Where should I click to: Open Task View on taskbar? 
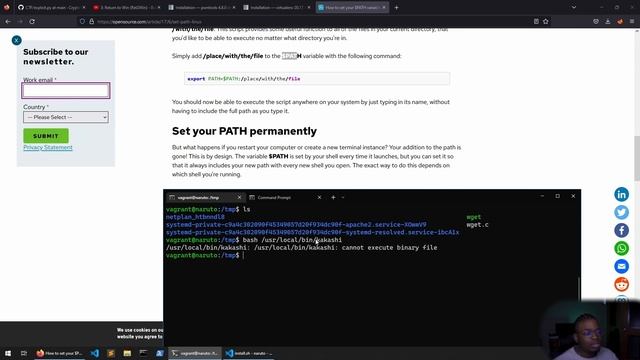click(24, 353)
